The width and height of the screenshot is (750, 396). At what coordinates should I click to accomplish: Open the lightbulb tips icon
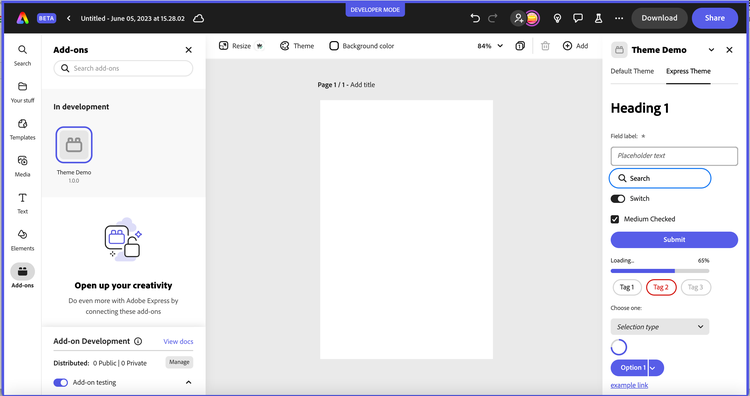(x=557, y=18)
